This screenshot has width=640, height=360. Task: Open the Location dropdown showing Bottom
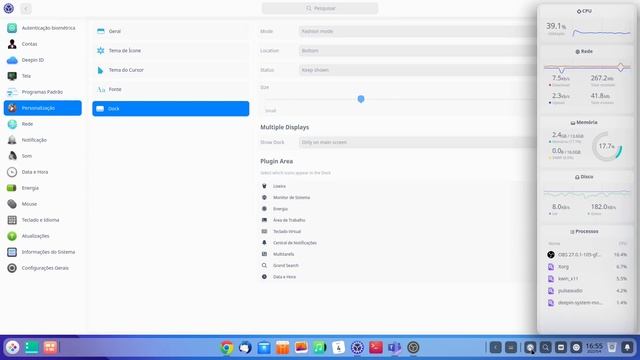coord(417,51)
